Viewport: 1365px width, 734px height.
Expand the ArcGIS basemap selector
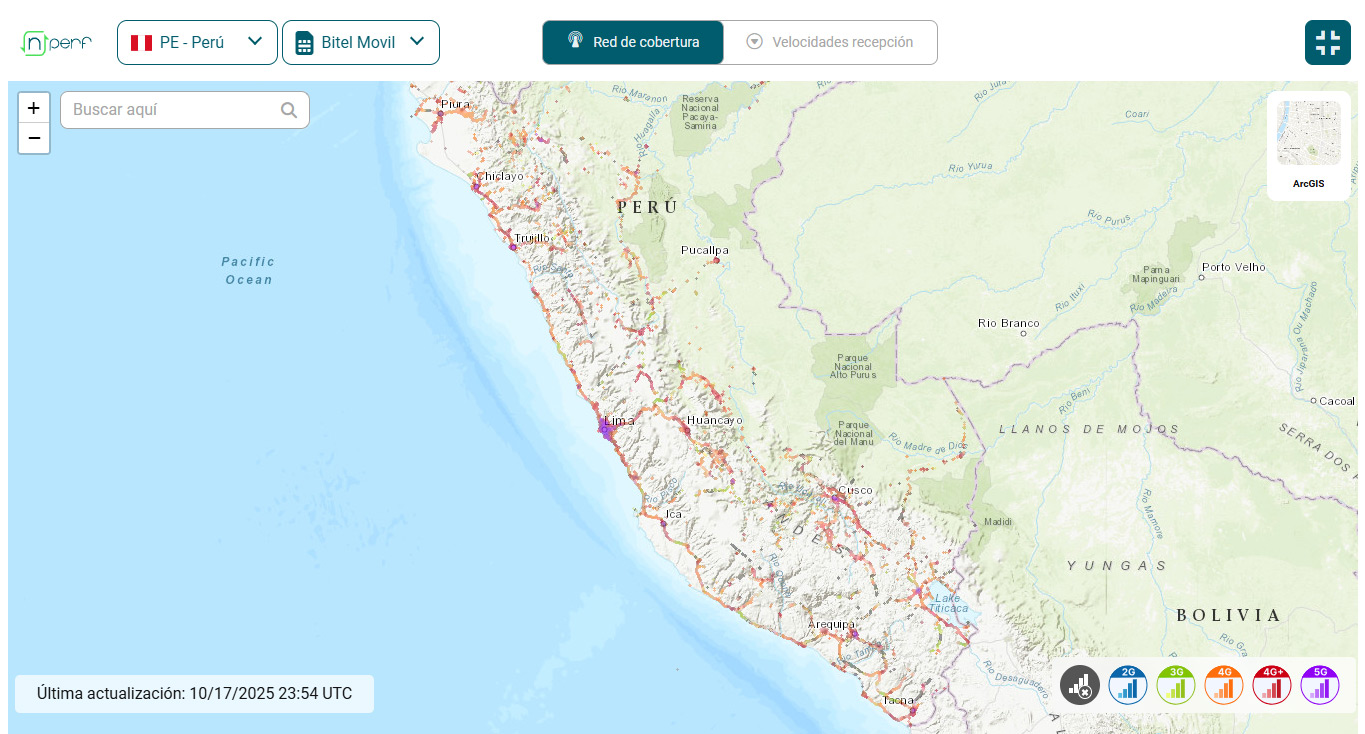tap(1308, 145)
